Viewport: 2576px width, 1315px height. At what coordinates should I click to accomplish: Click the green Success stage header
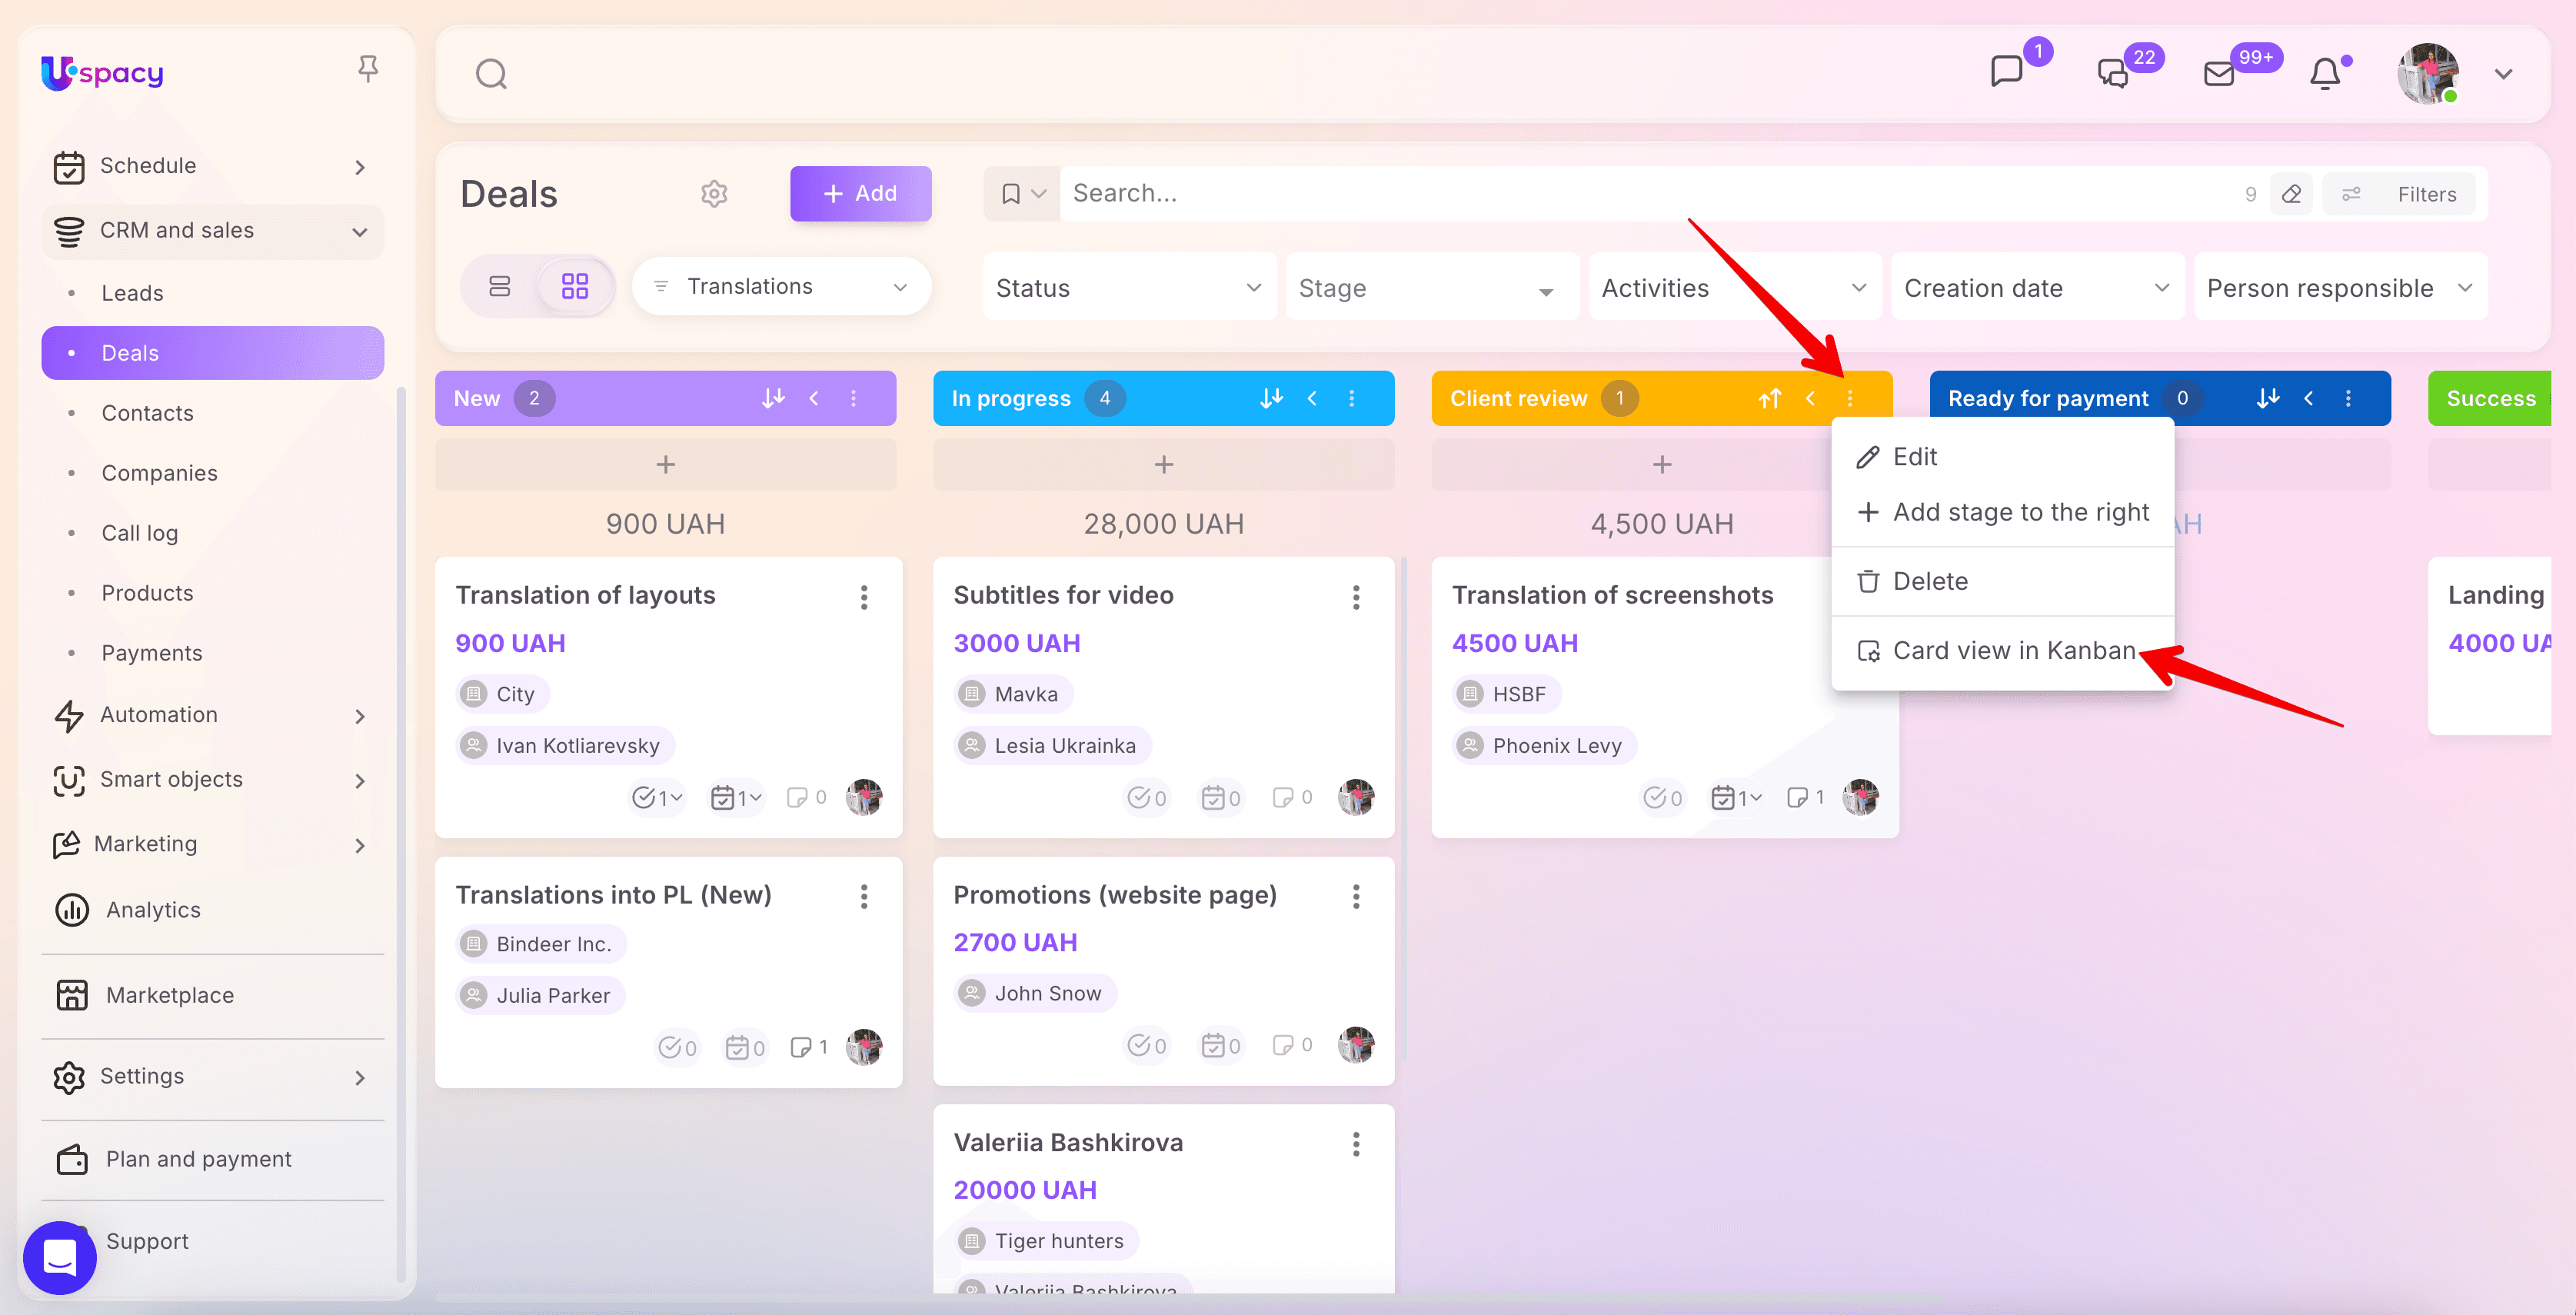pos(2489,398)
